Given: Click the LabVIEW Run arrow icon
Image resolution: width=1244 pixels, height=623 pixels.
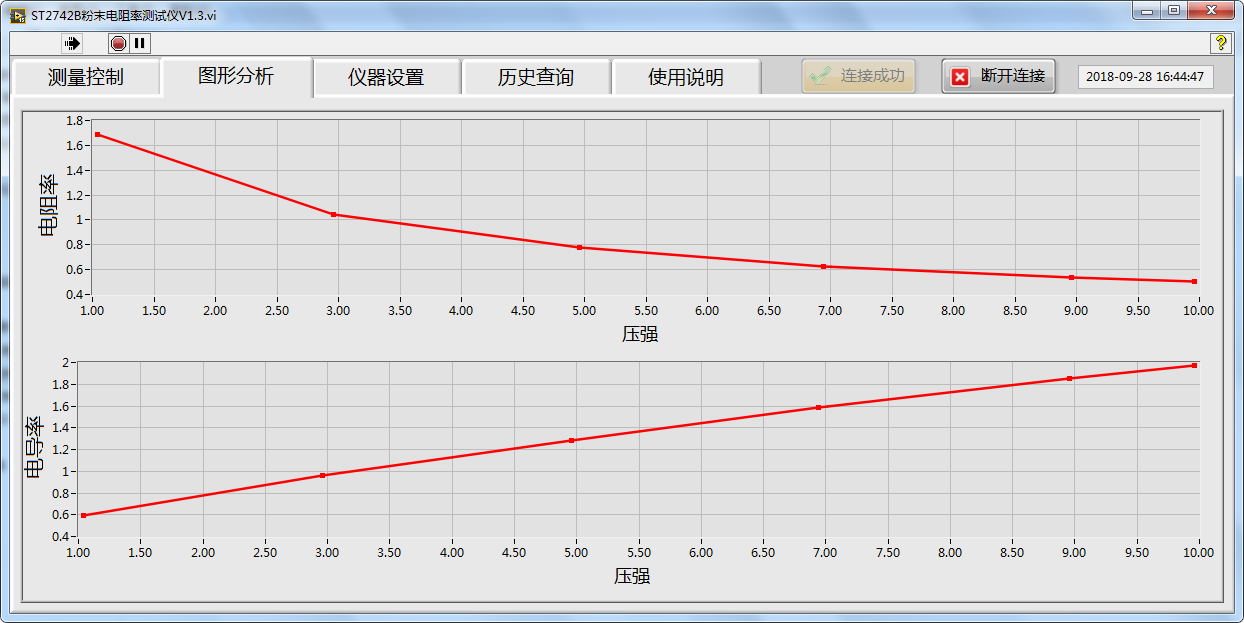Looking at the screenshot, I should 72,43.
